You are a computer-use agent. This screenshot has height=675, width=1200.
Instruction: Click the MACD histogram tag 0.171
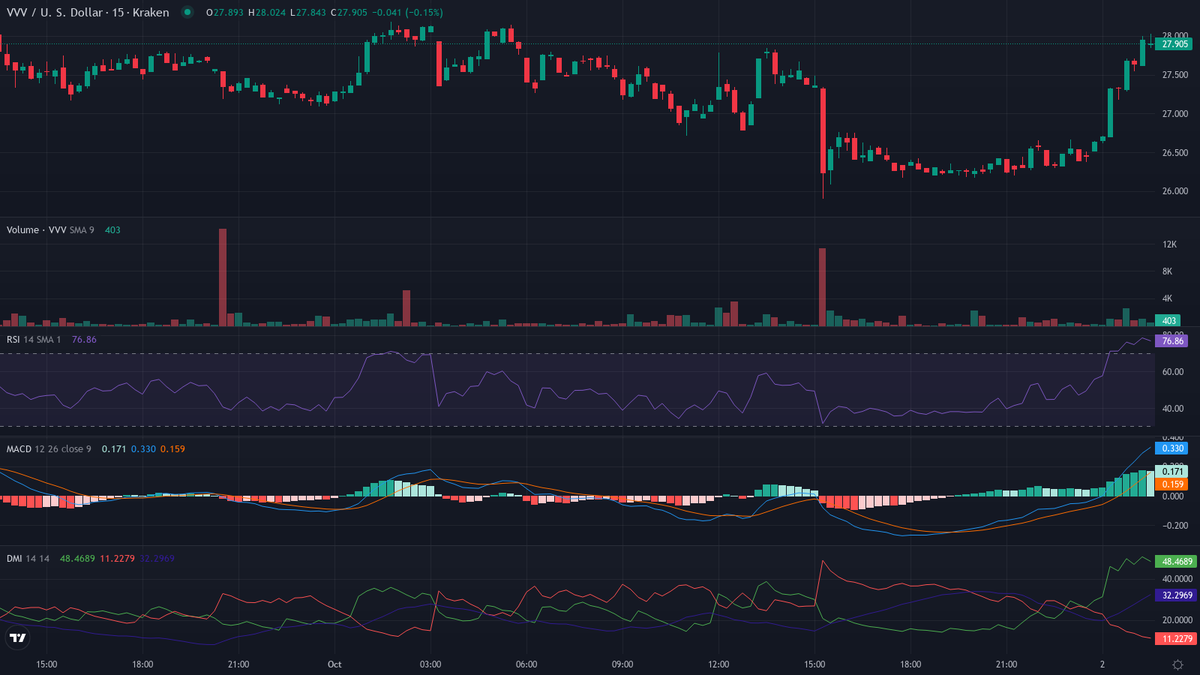coord(1170,471)
